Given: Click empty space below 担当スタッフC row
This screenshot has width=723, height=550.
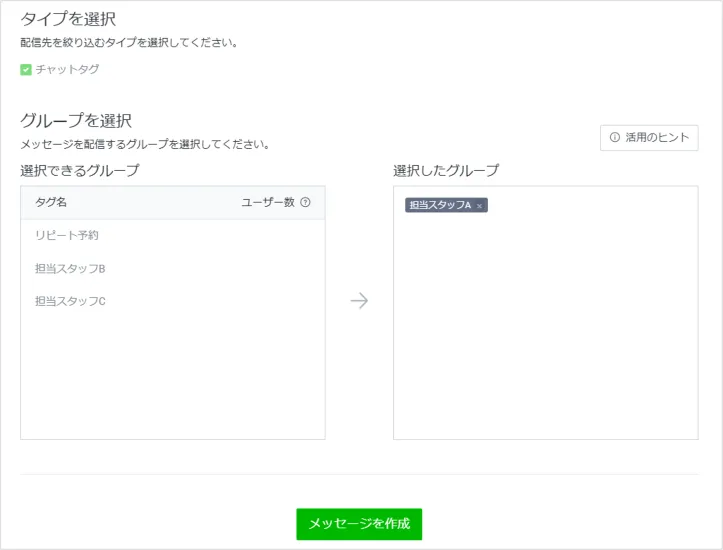Looking at the screenshot, I should [172, 380].
